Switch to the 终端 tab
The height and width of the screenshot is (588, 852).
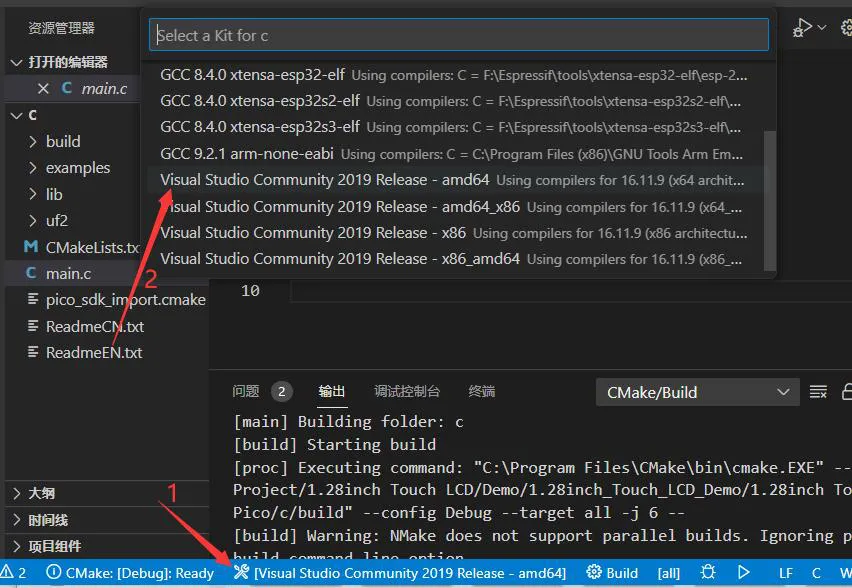481,391
